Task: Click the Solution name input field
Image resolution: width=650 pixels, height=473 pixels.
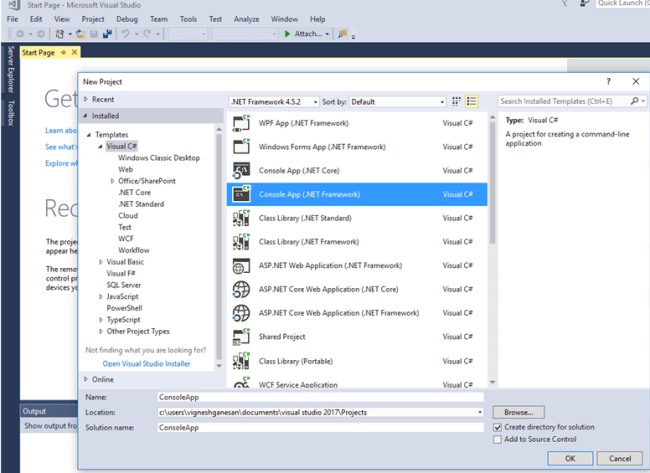Action: [x=320, y=427]
